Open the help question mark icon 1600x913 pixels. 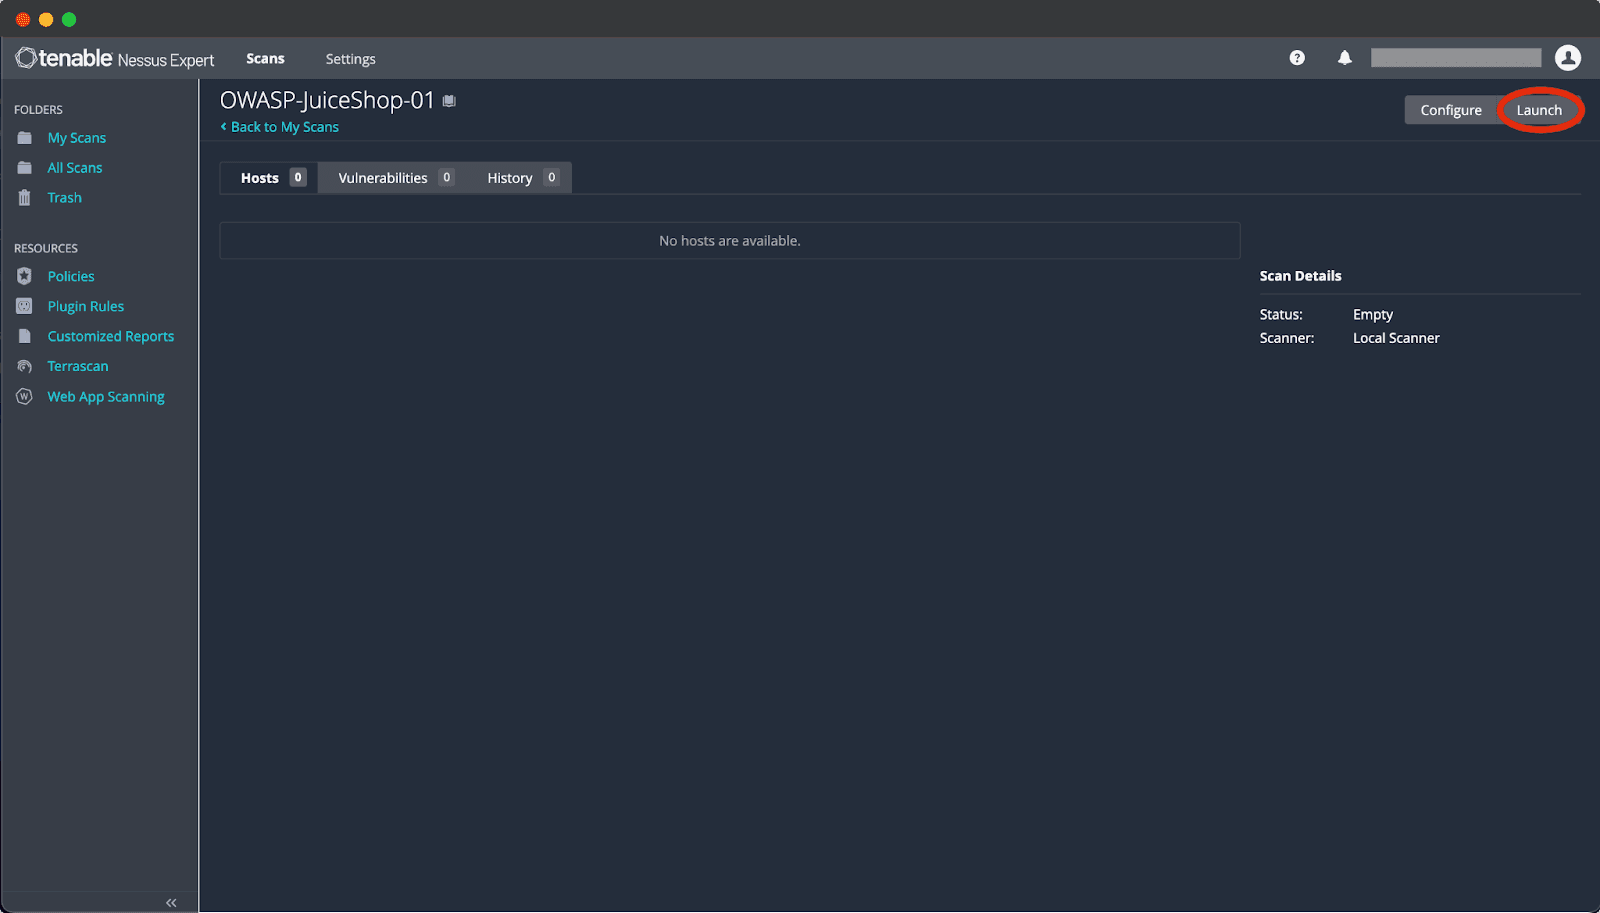tap(1297, 58)
